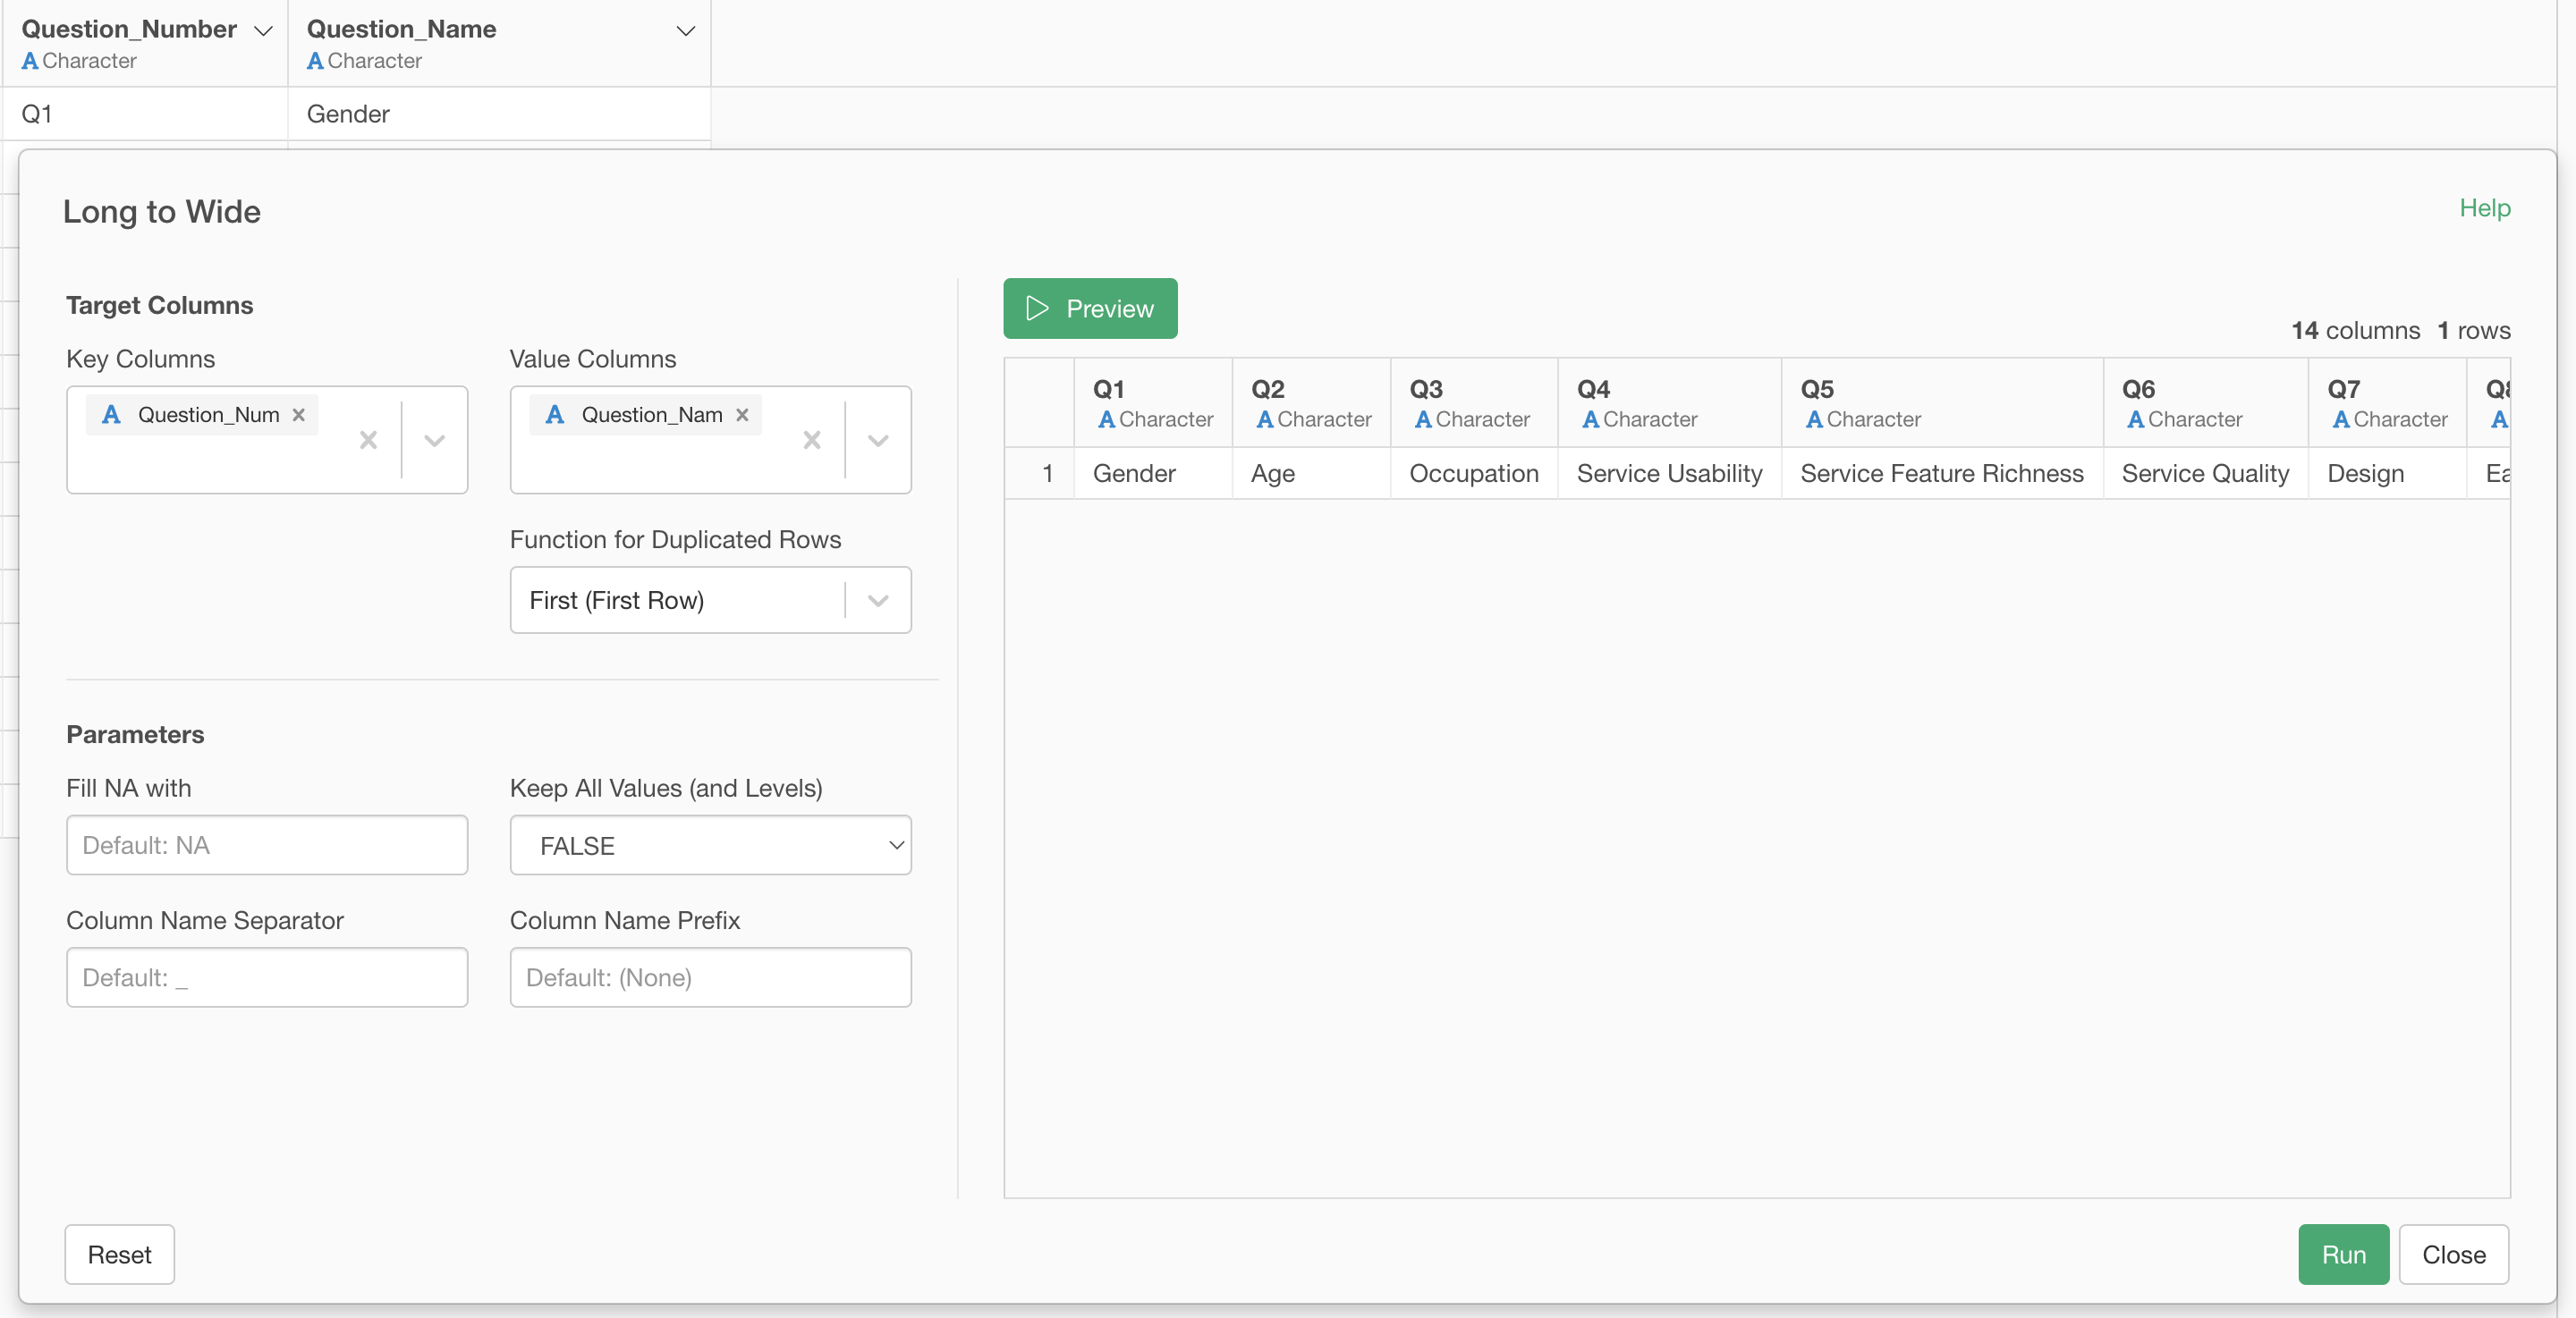Focus the Column Name Prefix input
The image size is (2576, 1318).
pyautogui.click(x=710, y=978)
